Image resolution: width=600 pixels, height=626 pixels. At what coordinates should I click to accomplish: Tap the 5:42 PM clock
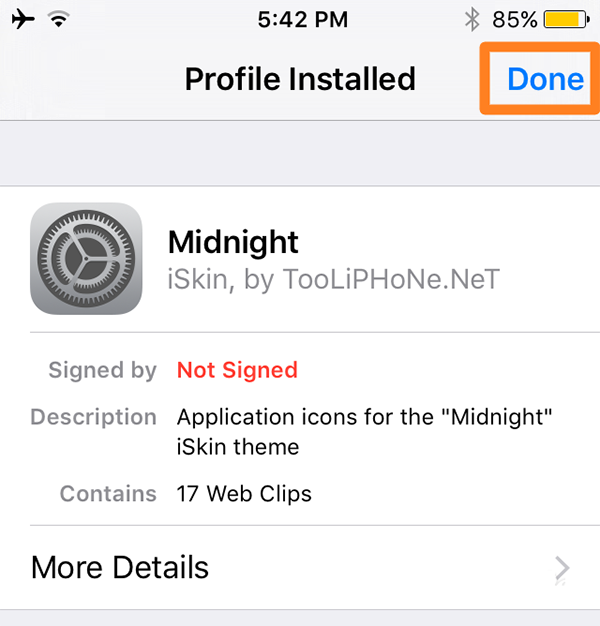(x=301, y=19)
